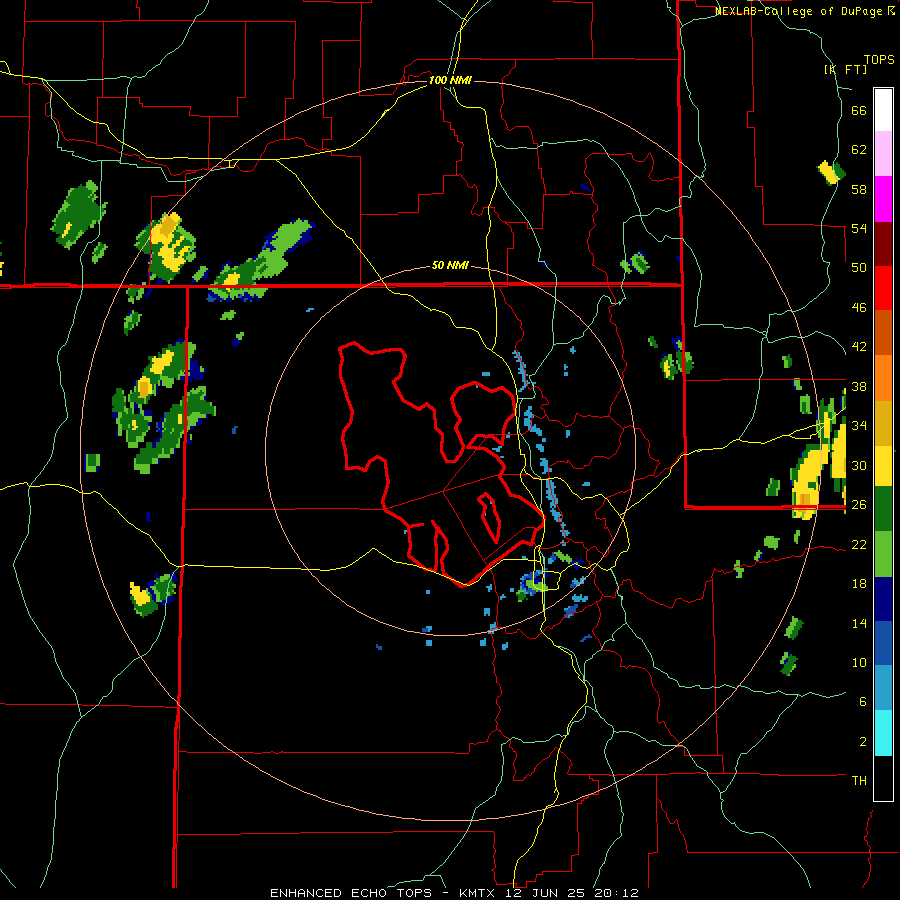Select the "26" legend value

pyautogui.click(x=859, y=505)
